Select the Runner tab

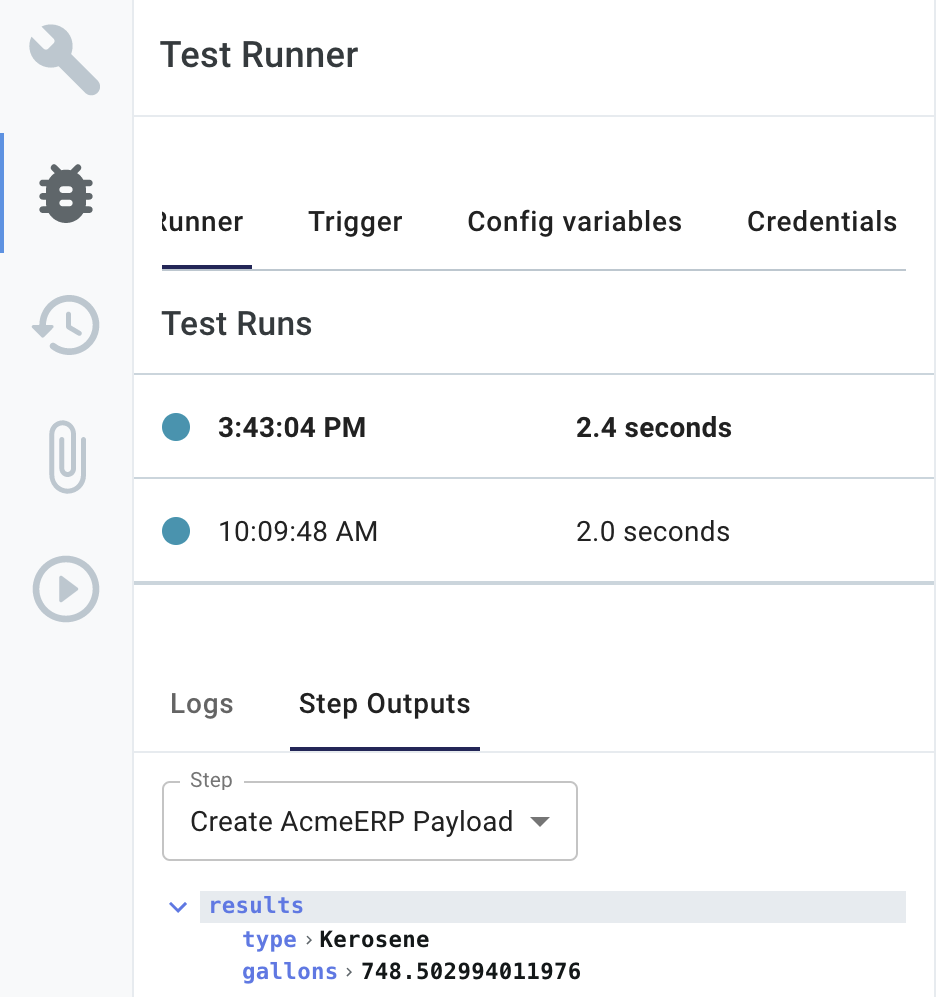click(x=200, y=222)
